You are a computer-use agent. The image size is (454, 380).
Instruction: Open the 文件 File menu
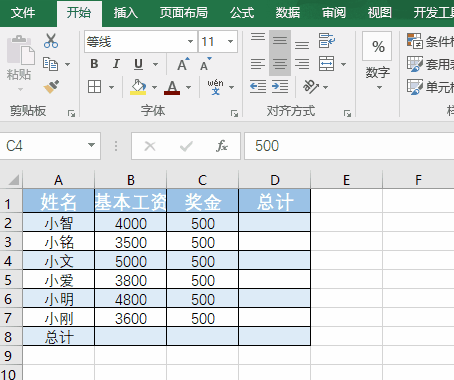click(x=23, y=13)
